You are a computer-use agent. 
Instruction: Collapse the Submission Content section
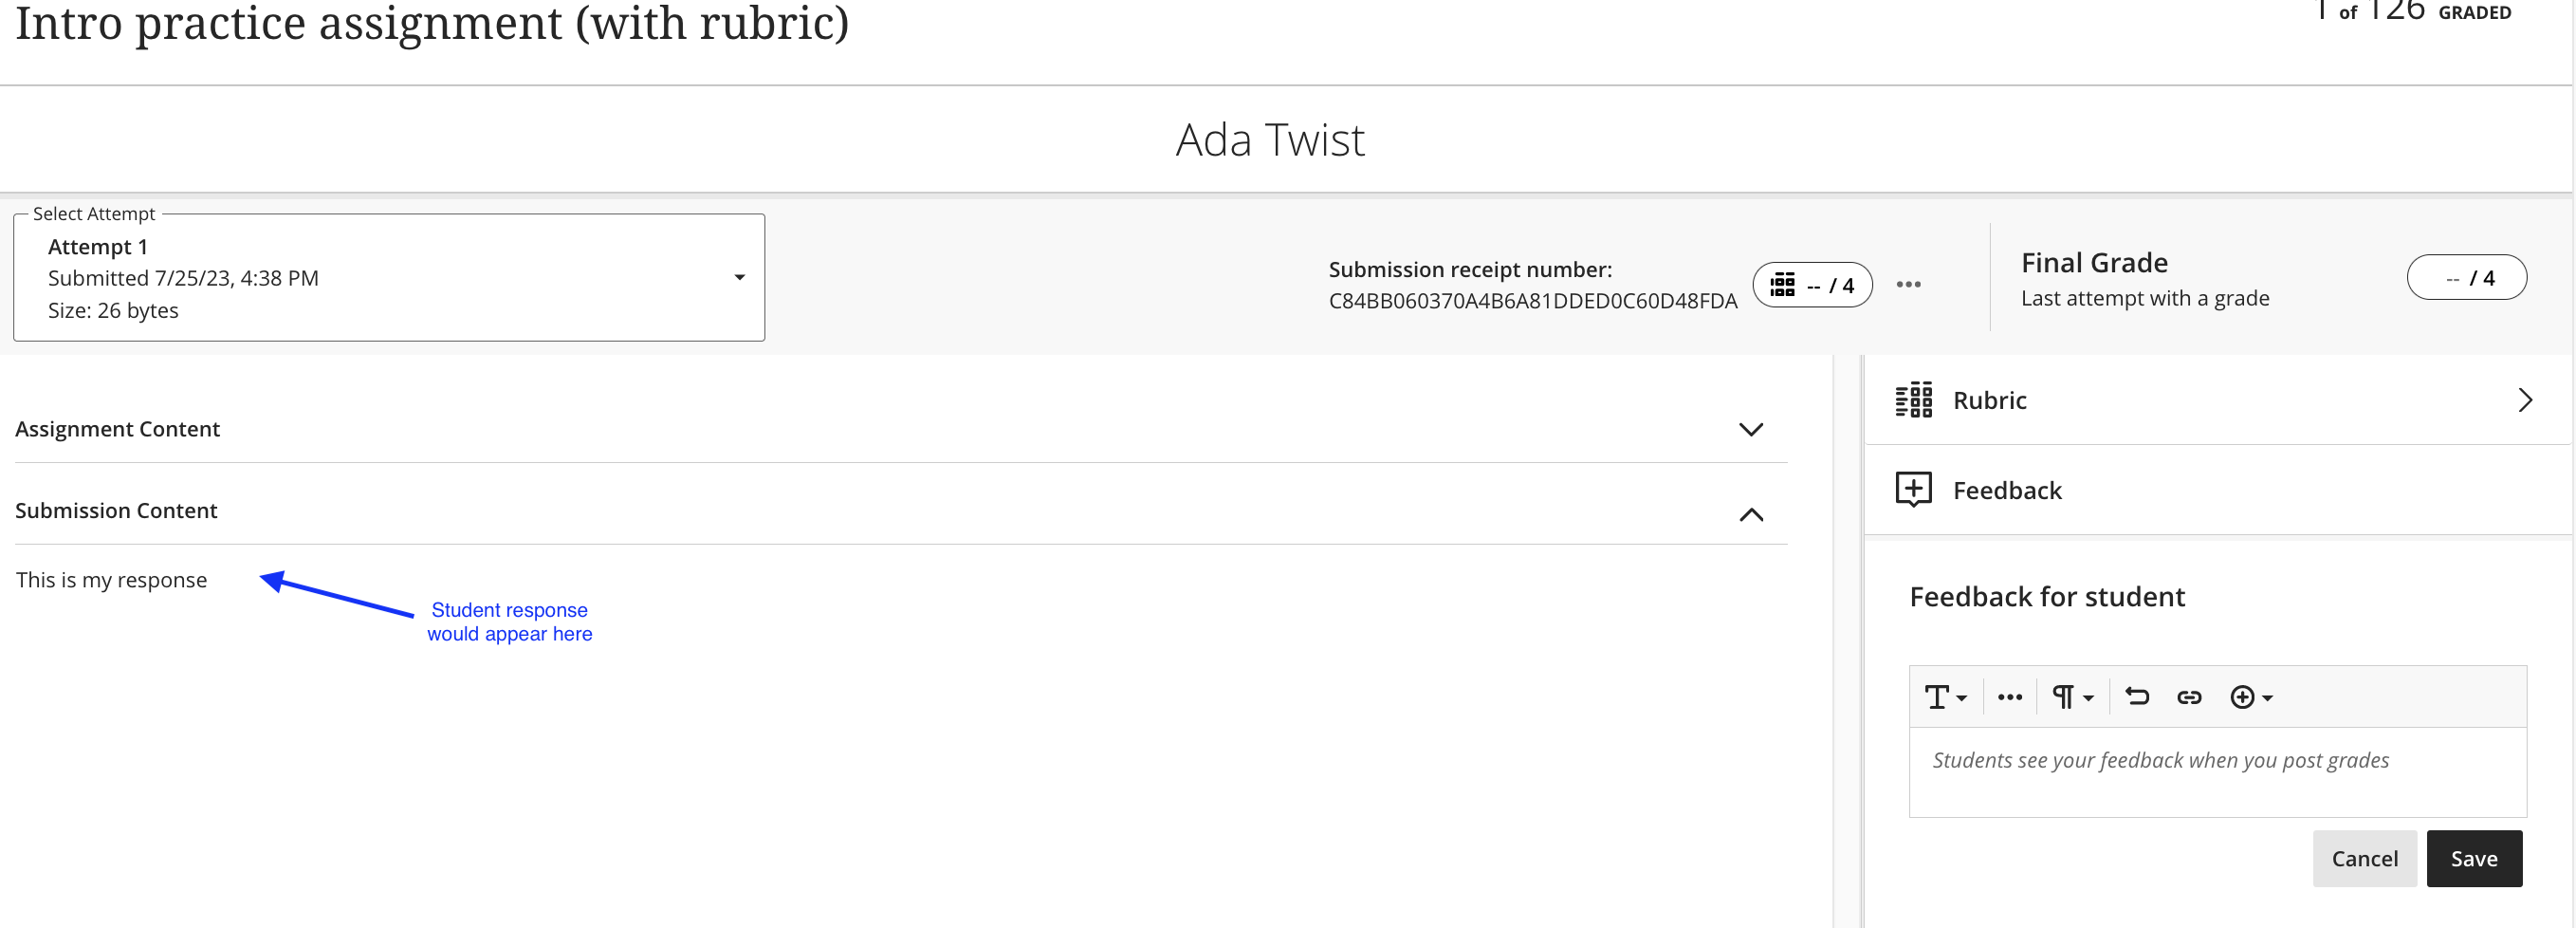pyautogui.click(x=1751, y=516)
